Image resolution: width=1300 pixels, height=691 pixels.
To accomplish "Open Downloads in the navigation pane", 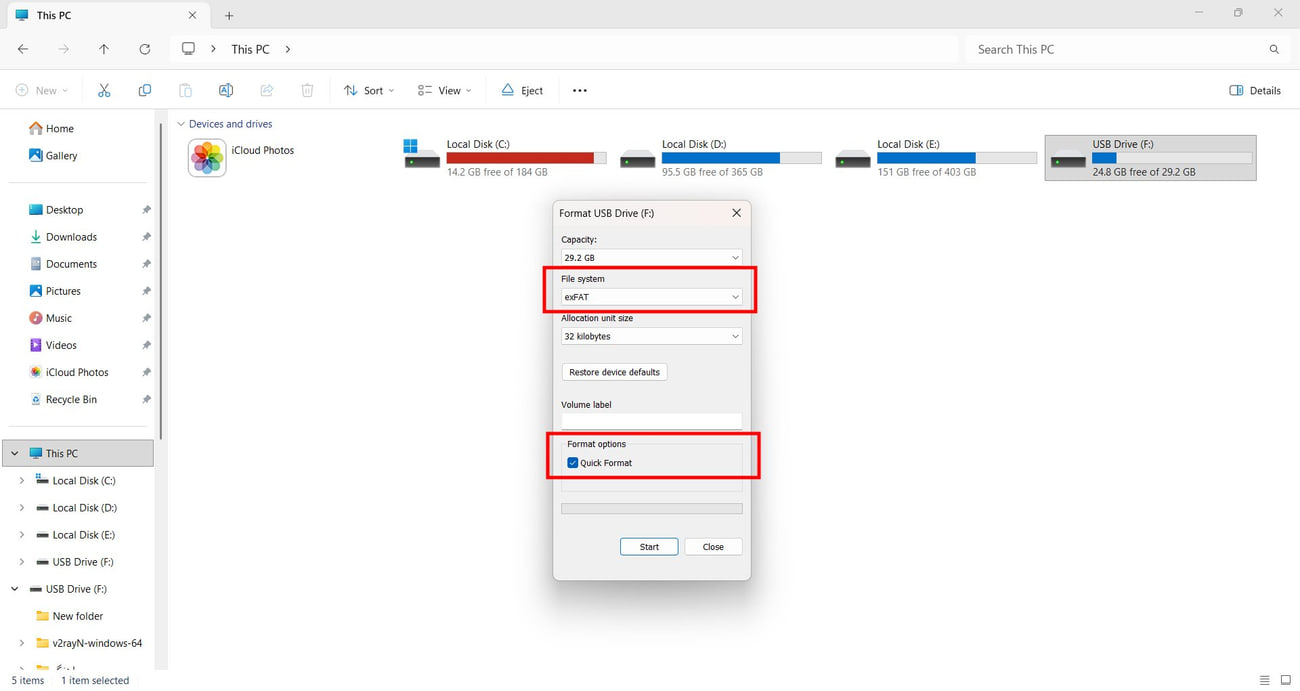I will 63,237.
